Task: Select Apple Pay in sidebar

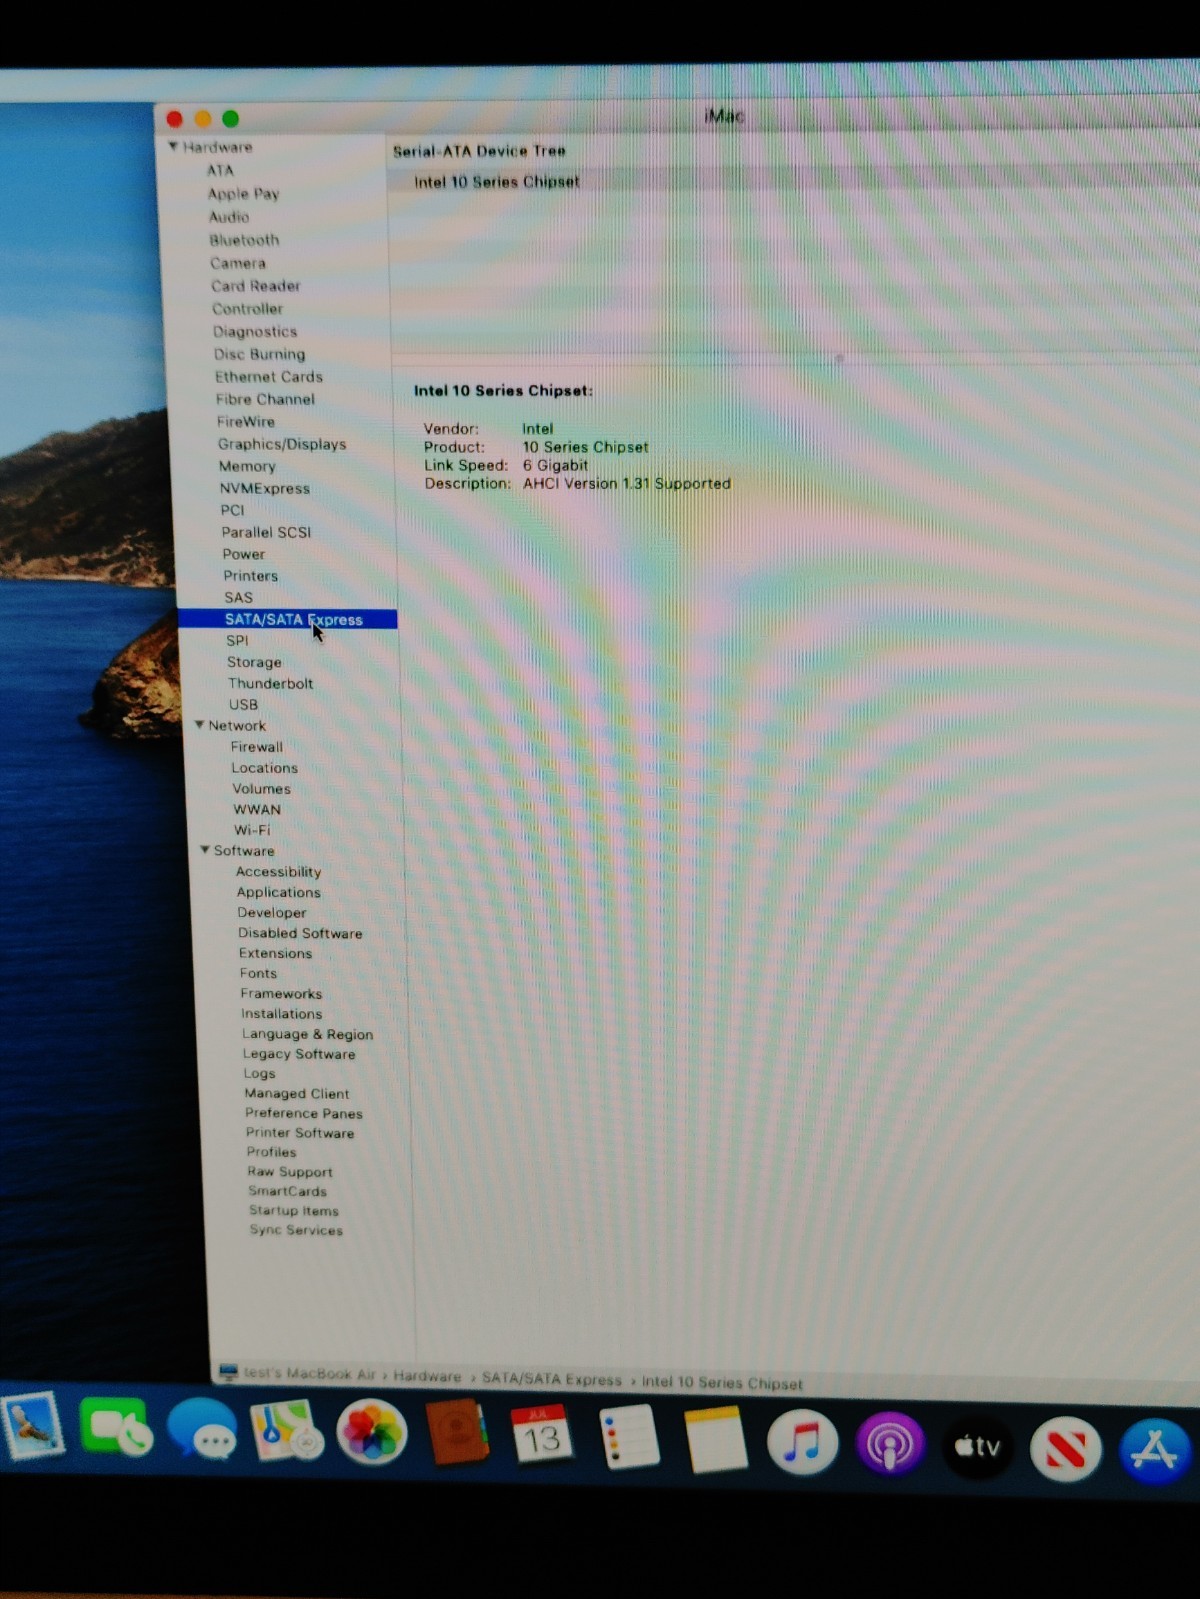Action: [243, 193]
